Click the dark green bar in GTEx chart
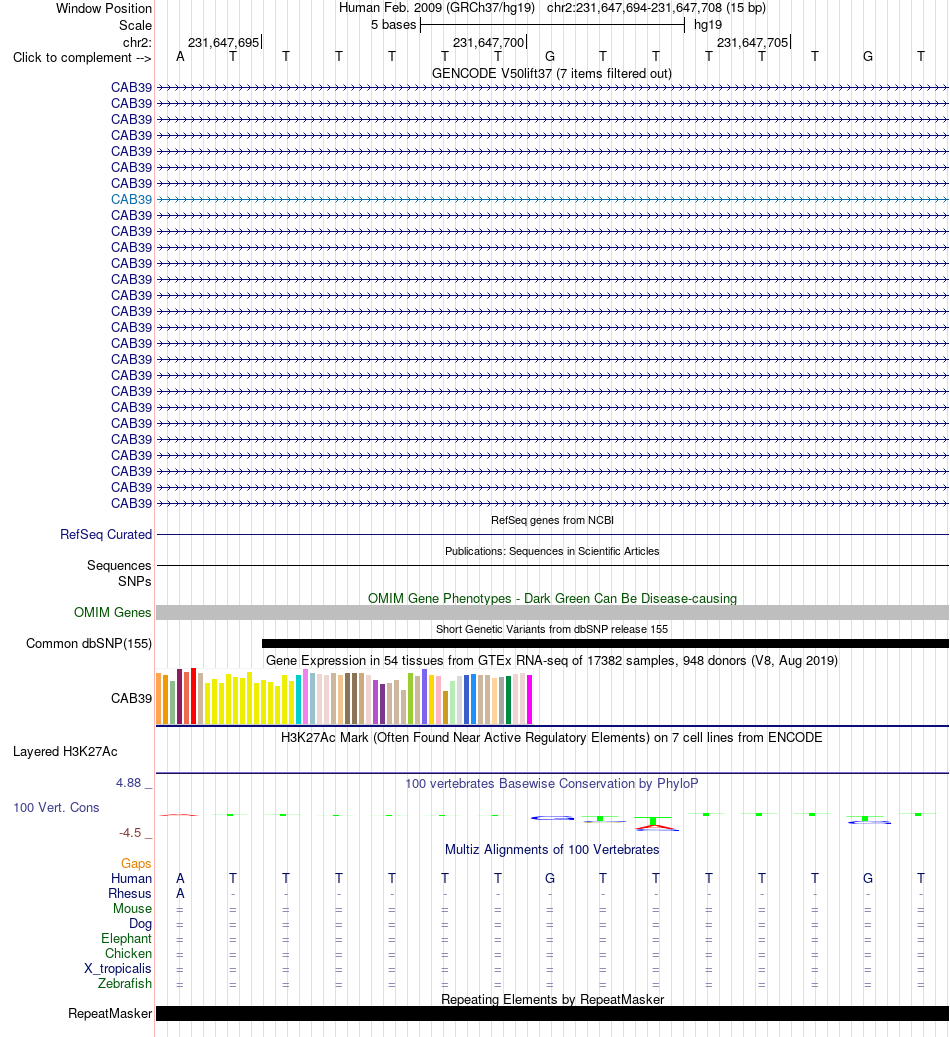The height and width of the screenshot is (1037, 950). click(x=508, y=700)
